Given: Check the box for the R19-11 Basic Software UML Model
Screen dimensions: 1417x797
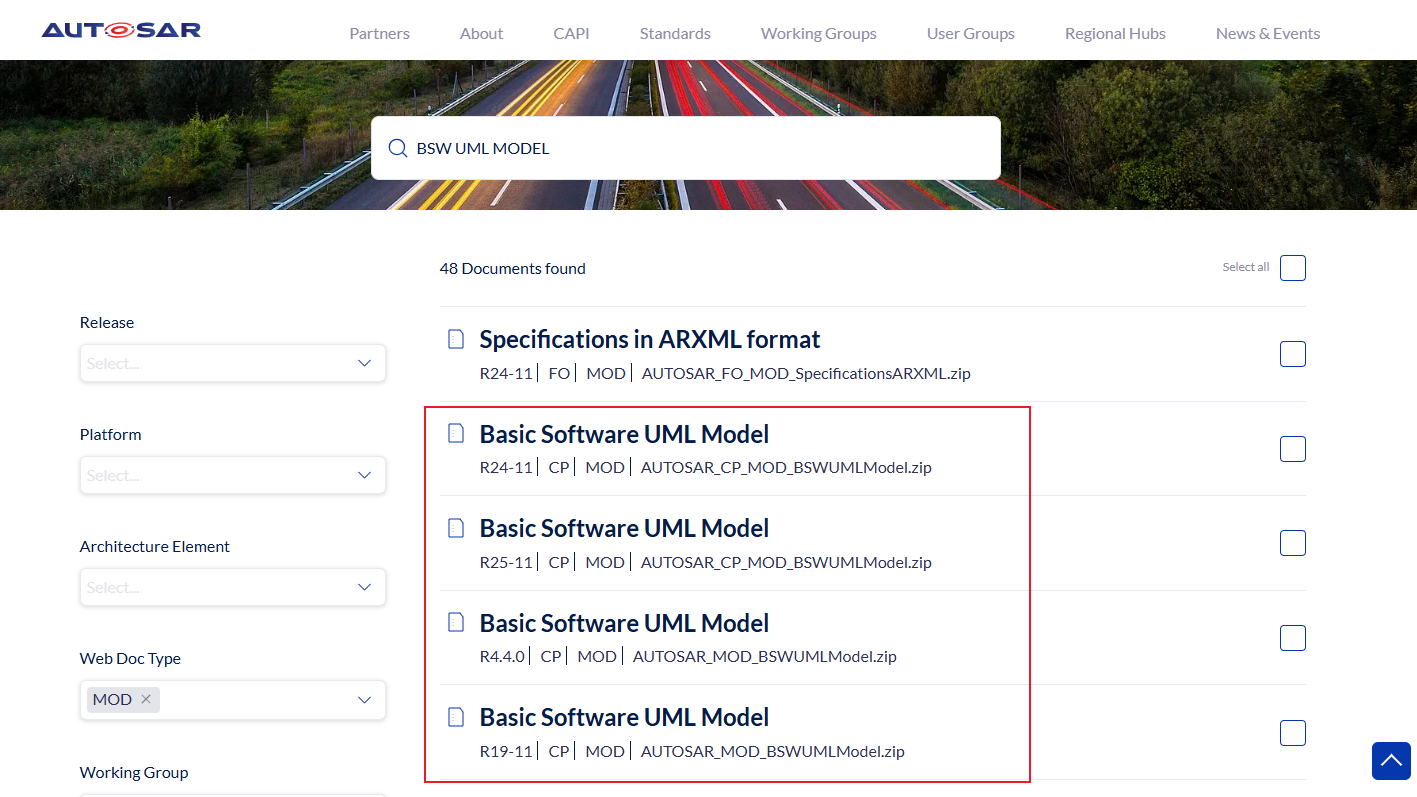Looking at the screenshot, I should tap(1293, 733).
